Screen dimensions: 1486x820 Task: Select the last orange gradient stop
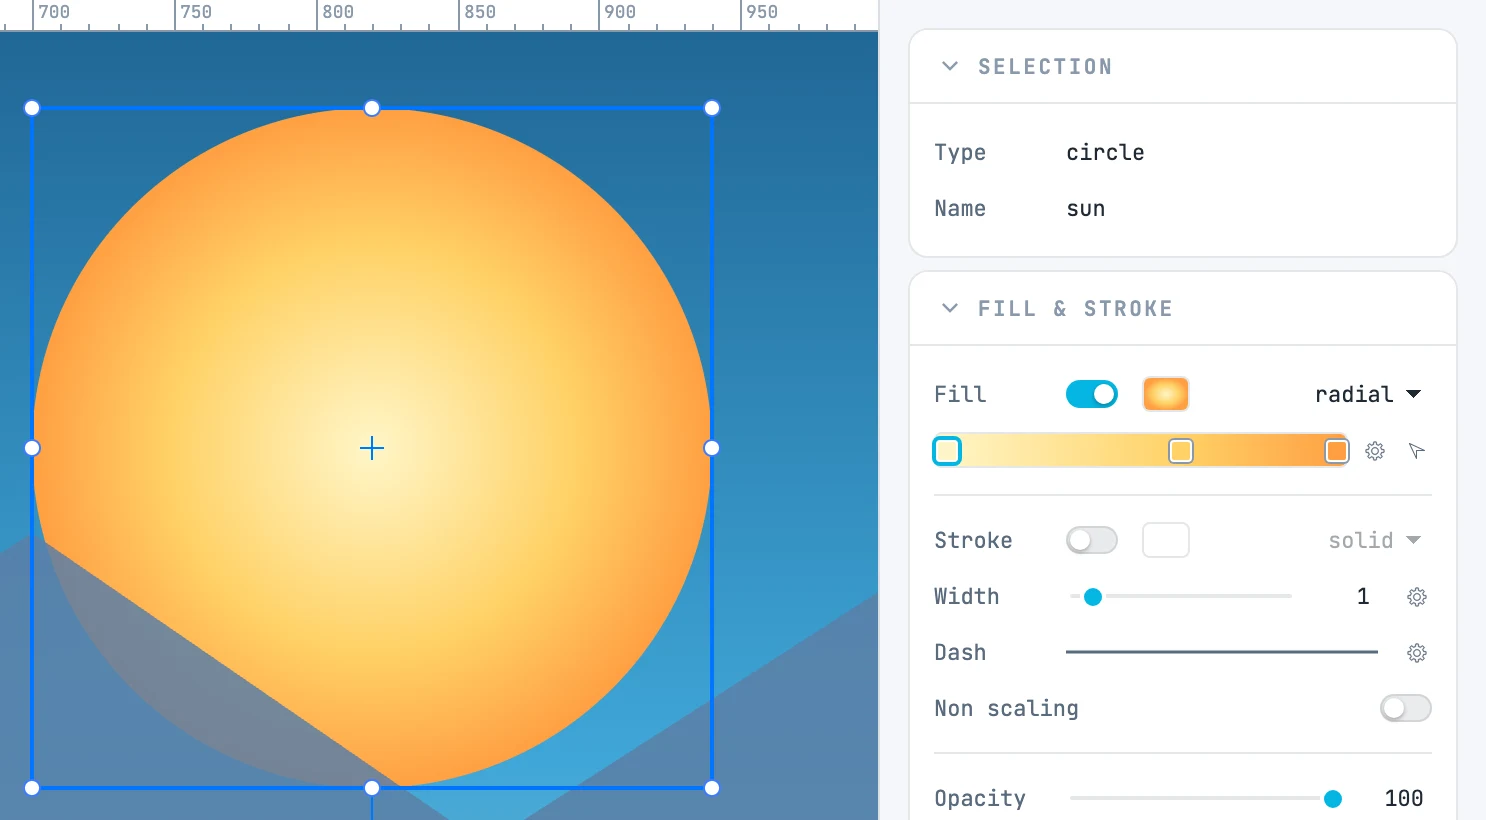(x=1337, y=451)
